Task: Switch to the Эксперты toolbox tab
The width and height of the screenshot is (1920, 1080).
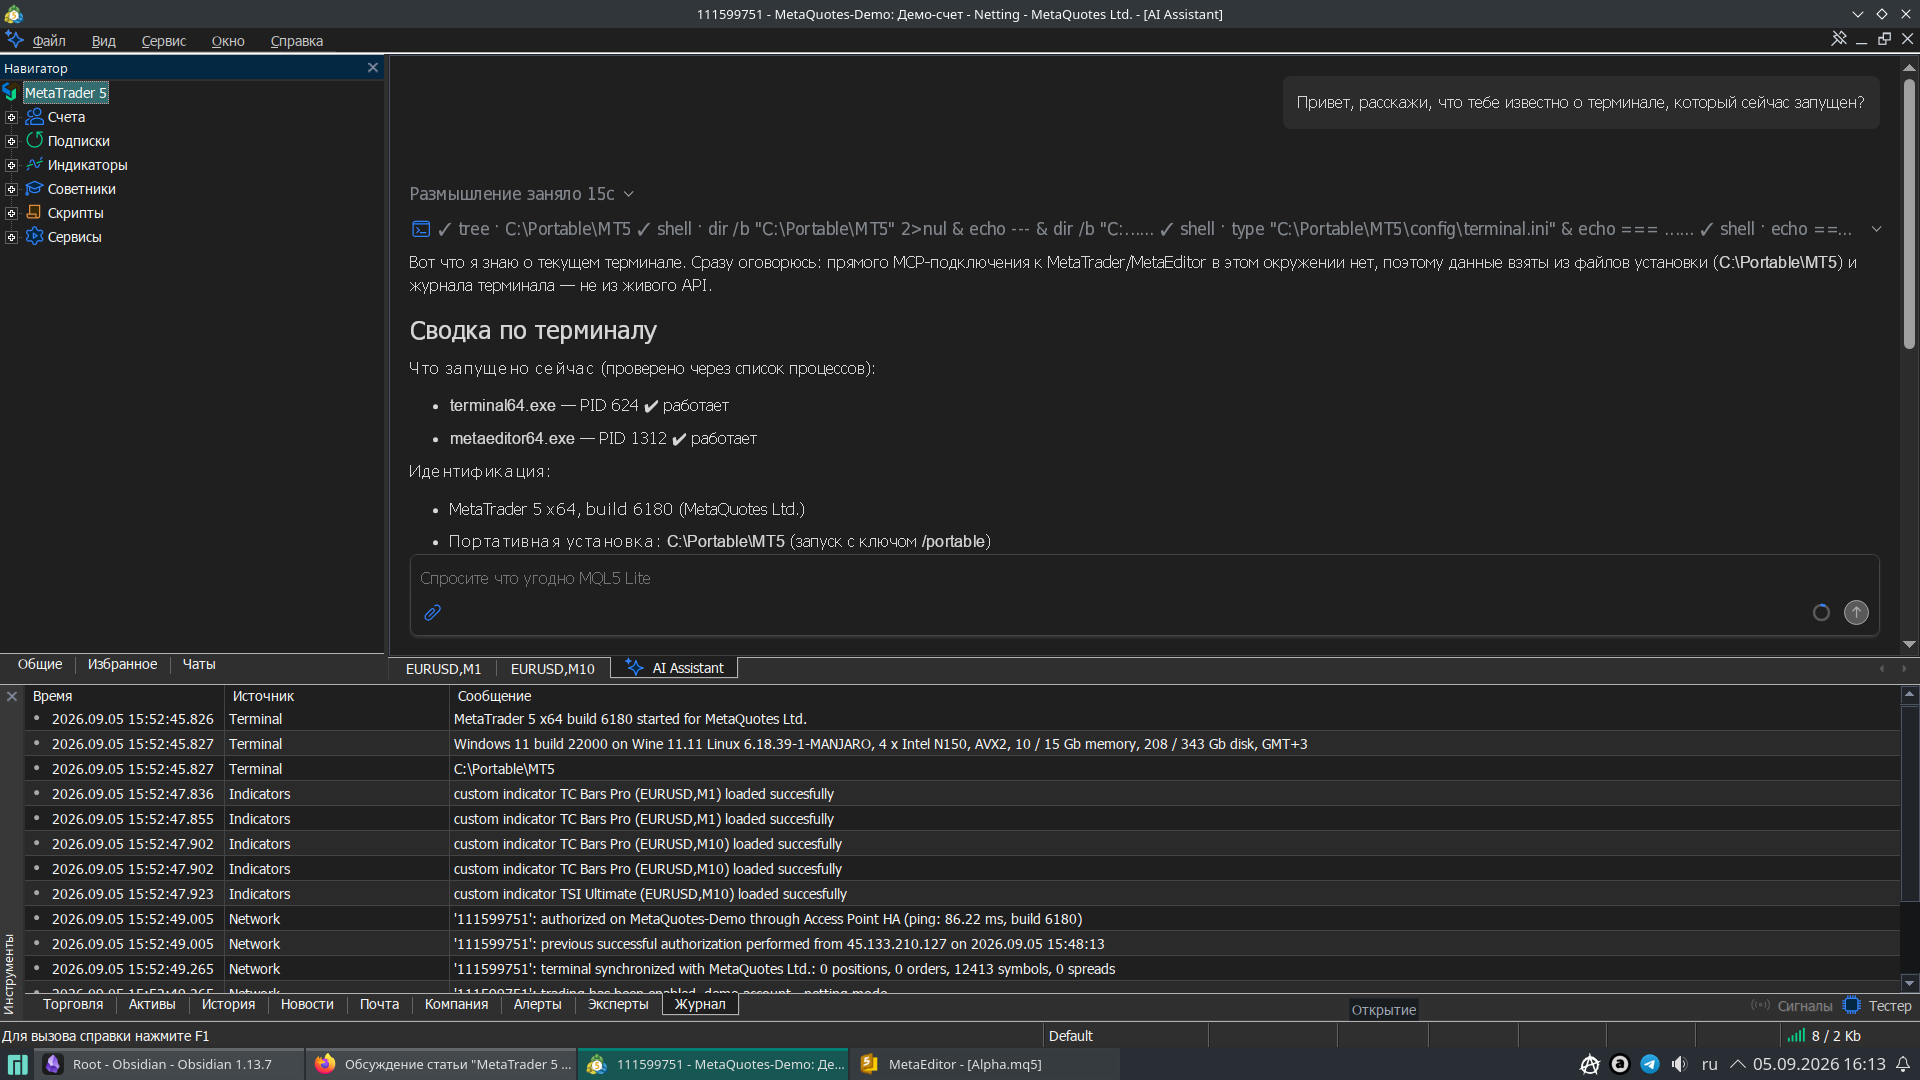Action: coord(618,1004)
